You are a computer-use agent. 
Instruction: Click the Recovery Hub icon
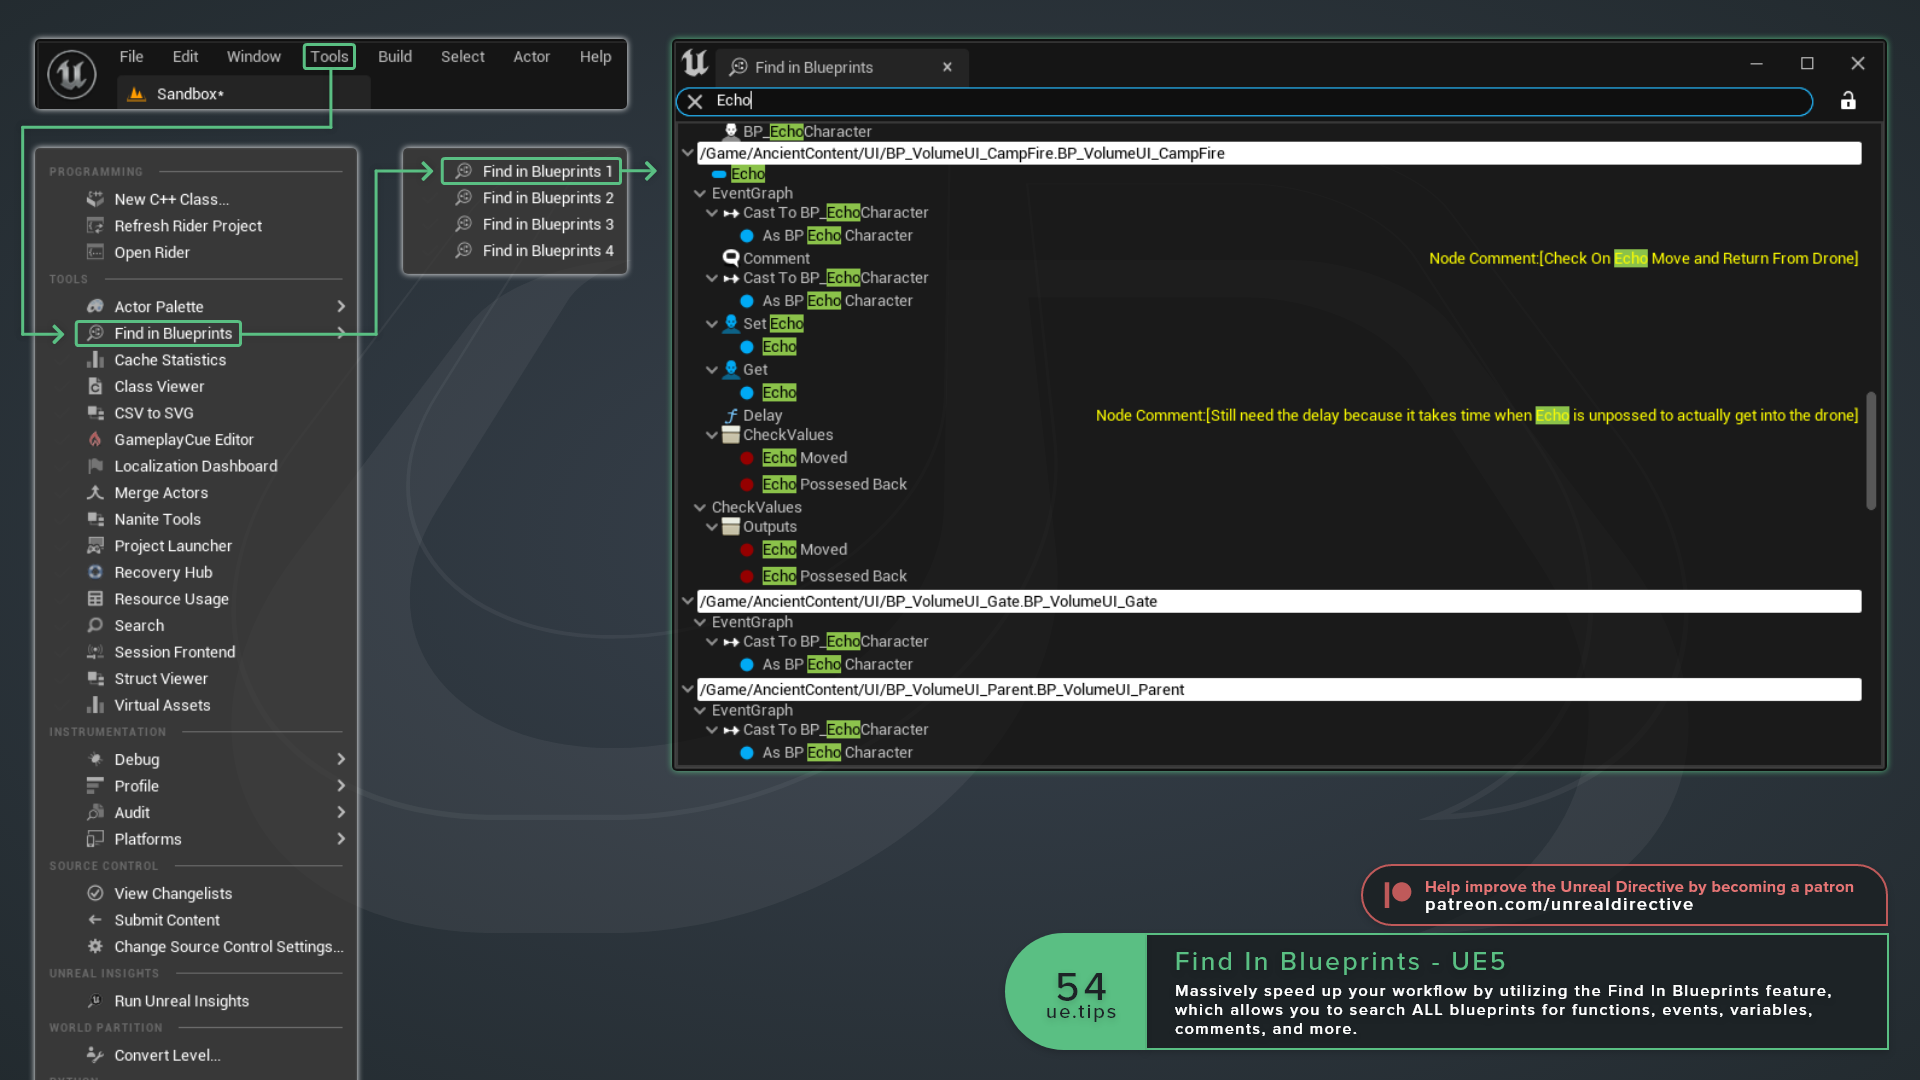pos(95,572)
